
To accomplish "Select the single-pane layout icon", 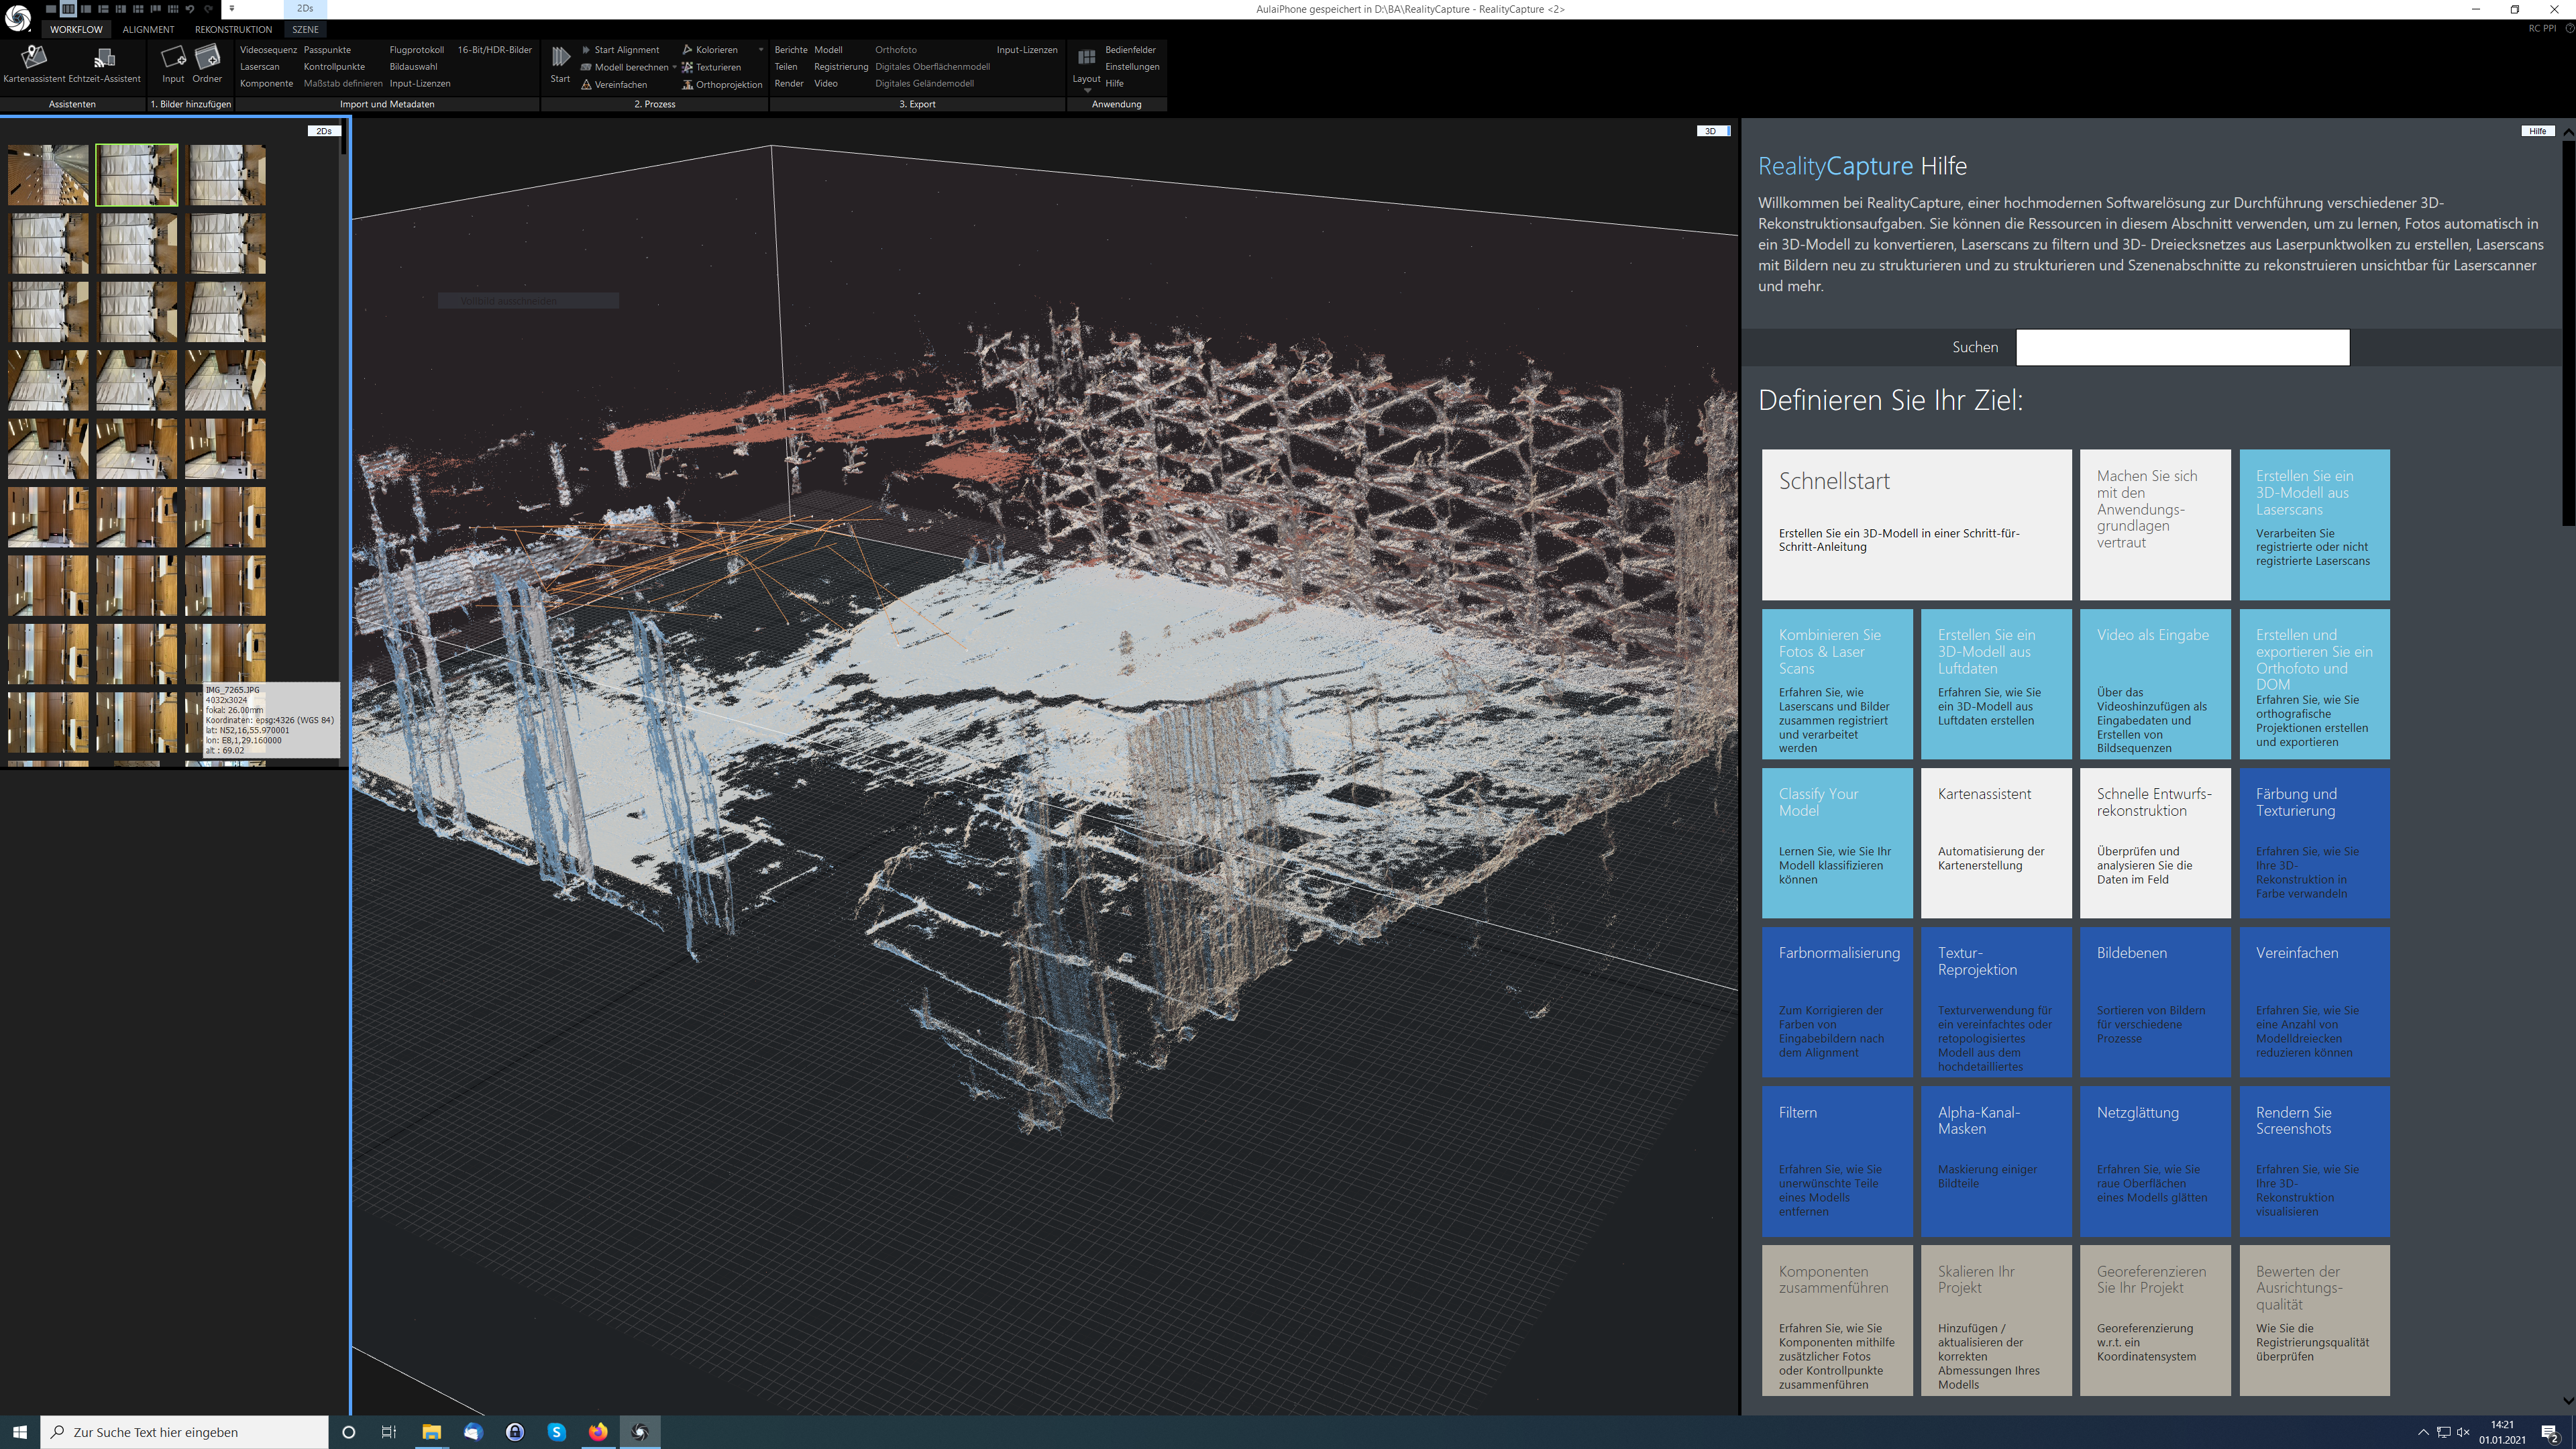I will (x=51, y=9).
